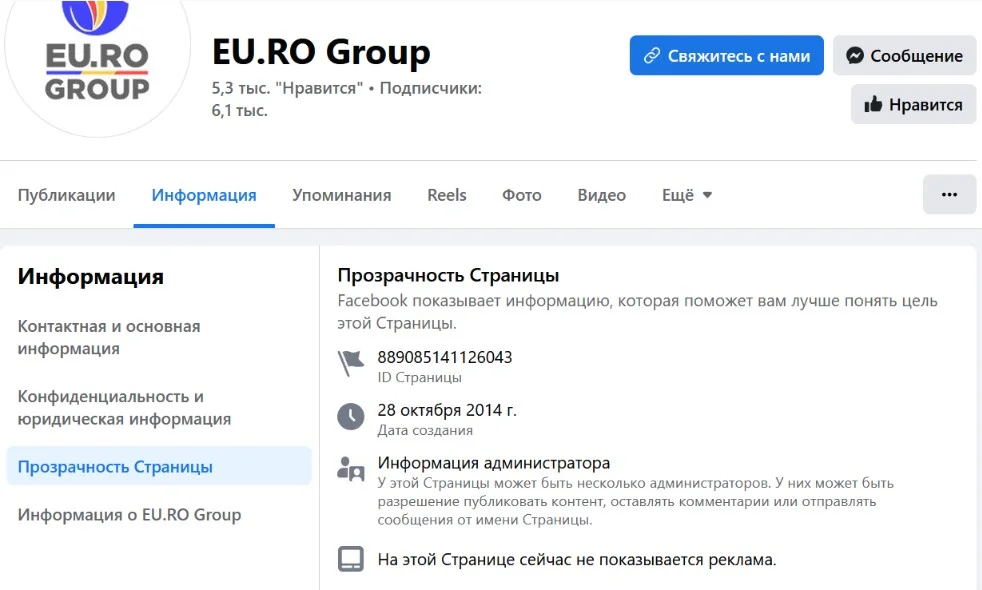Click the 'Информация администратора' heading
The image size is (982, 590).
pos(494,463)
